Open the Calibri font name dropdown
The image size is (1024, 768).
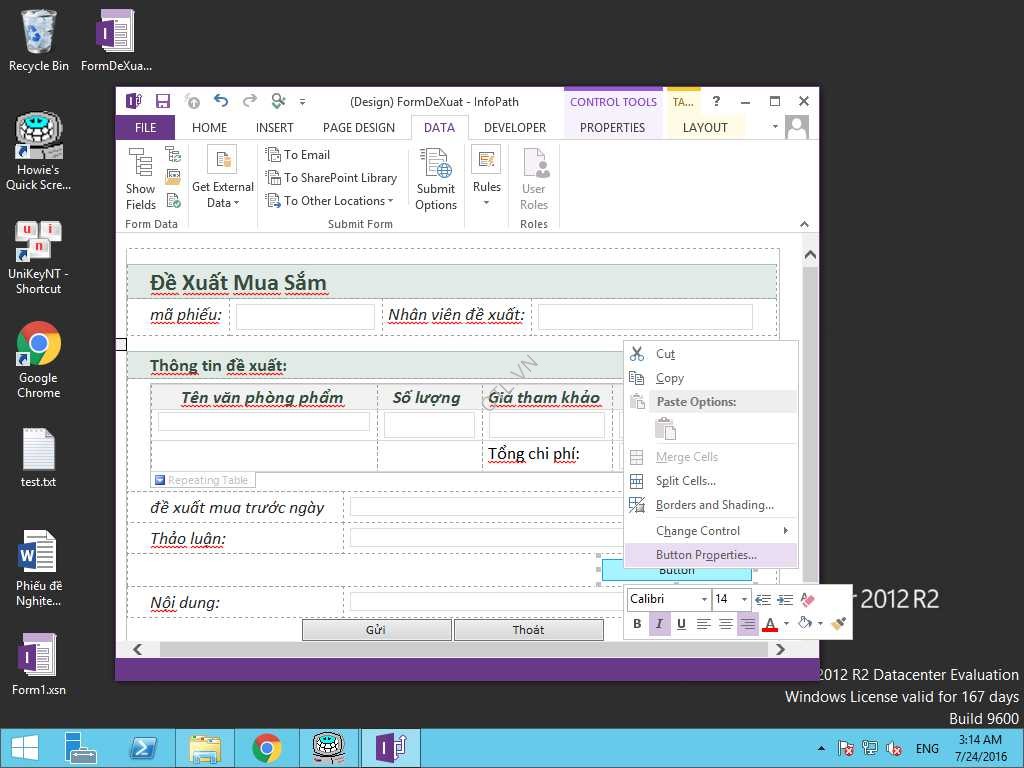point(704,599)
